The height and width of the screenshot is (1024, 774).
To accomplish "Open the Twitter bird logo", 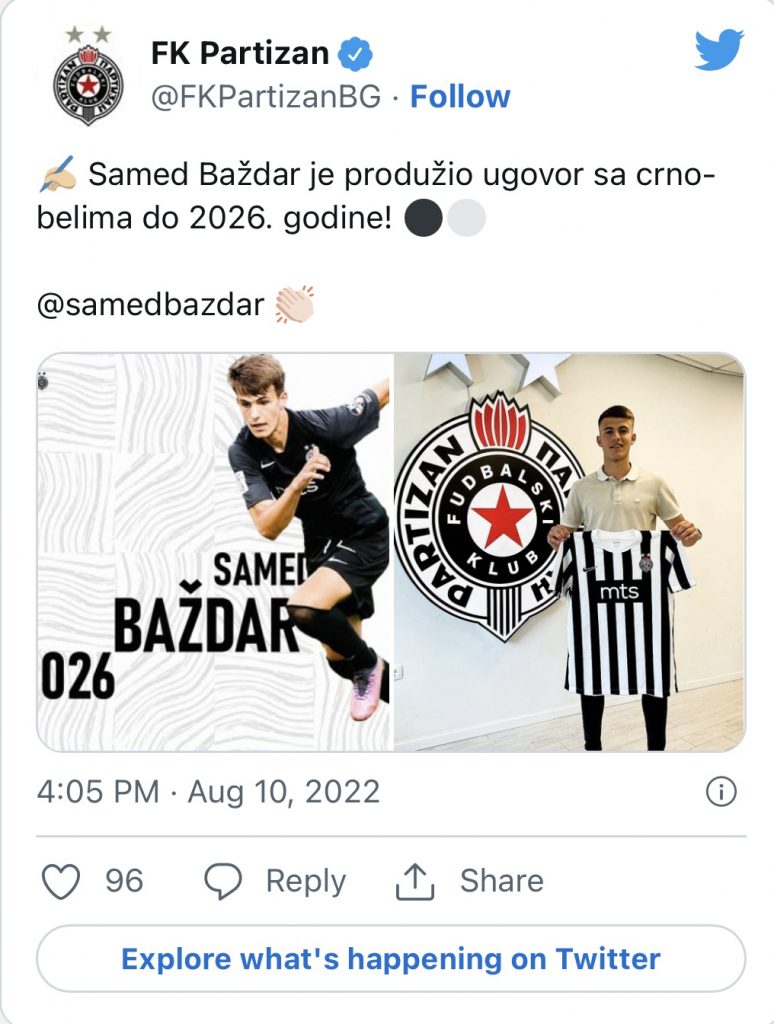I will click(719, 50).
